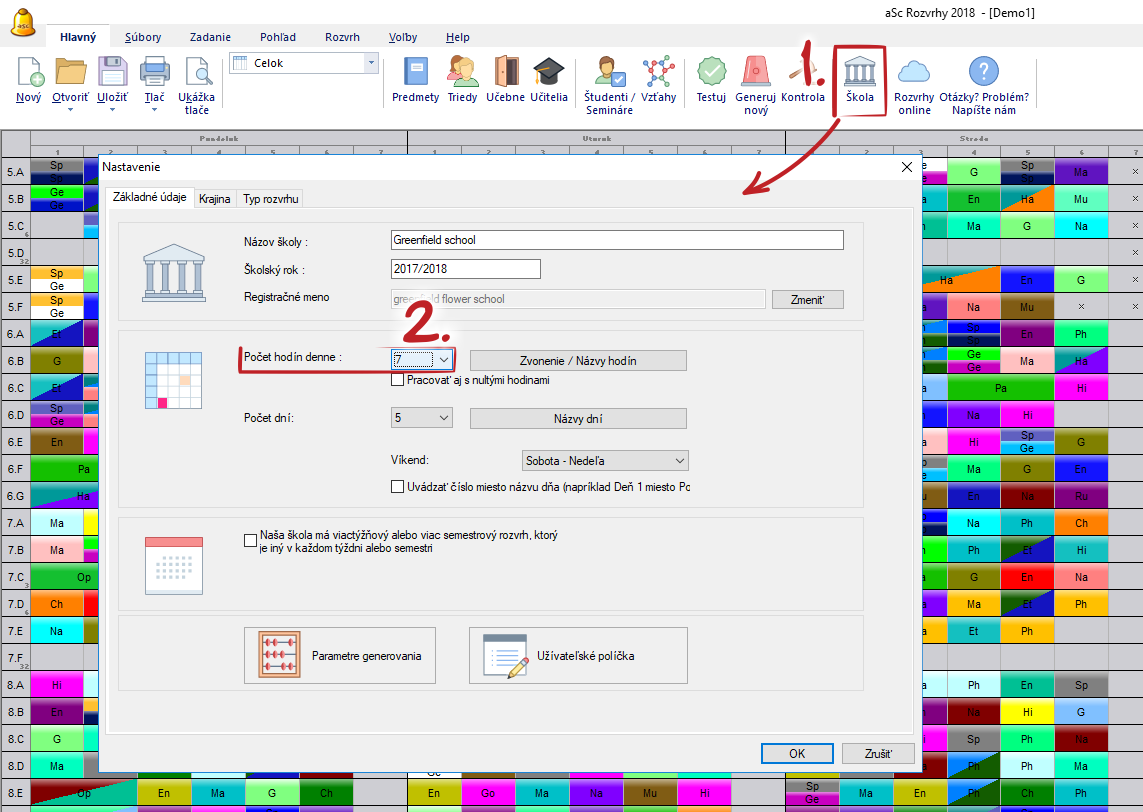Viewport: 1143px width, 812px height.
Task: Click the 'Zvonenie / Názvy hodín' button
Action: 578,360
